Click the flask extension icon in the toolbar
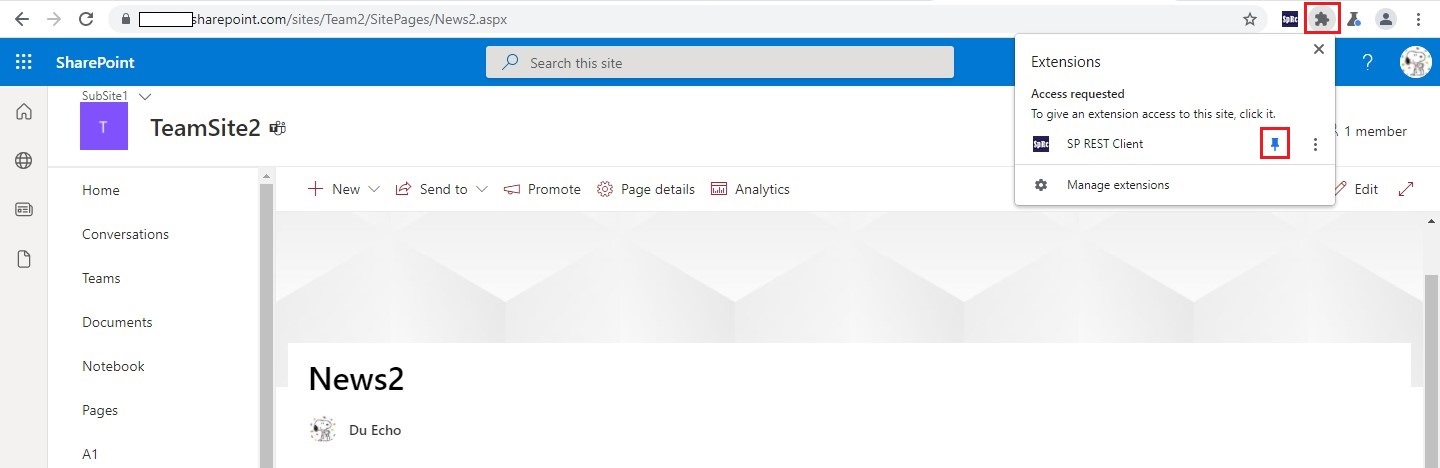The image size is (1440, 468). pos(1353,18)
